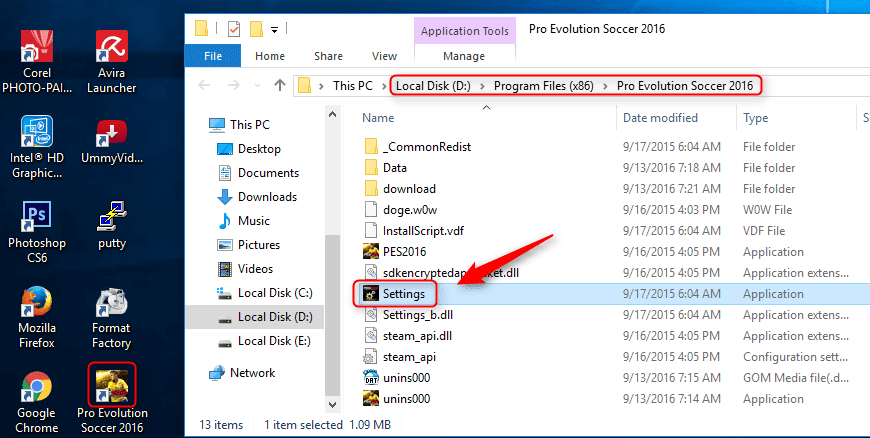Open the File ribbon tab

coord(213,56)
